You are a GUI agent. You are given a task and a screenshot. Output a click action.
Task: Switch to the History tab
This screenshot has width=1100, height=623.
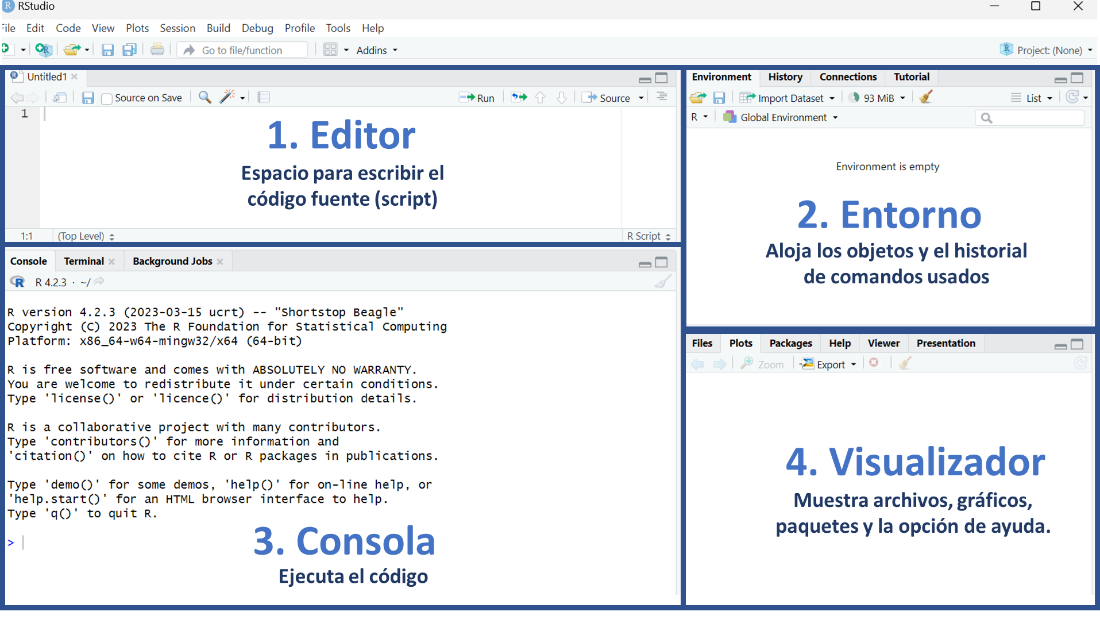click(785, 77)
